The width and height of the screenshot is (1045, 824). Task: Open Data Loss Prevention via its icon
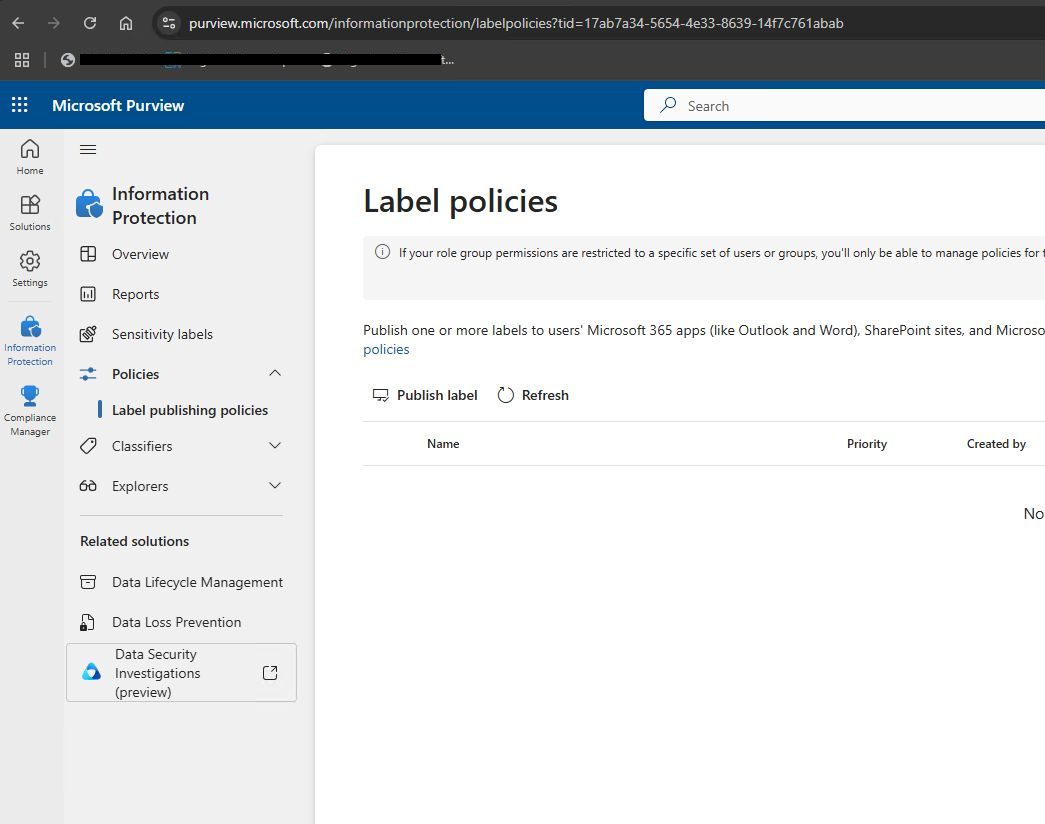pyautogui.click(x=89, y=621)
